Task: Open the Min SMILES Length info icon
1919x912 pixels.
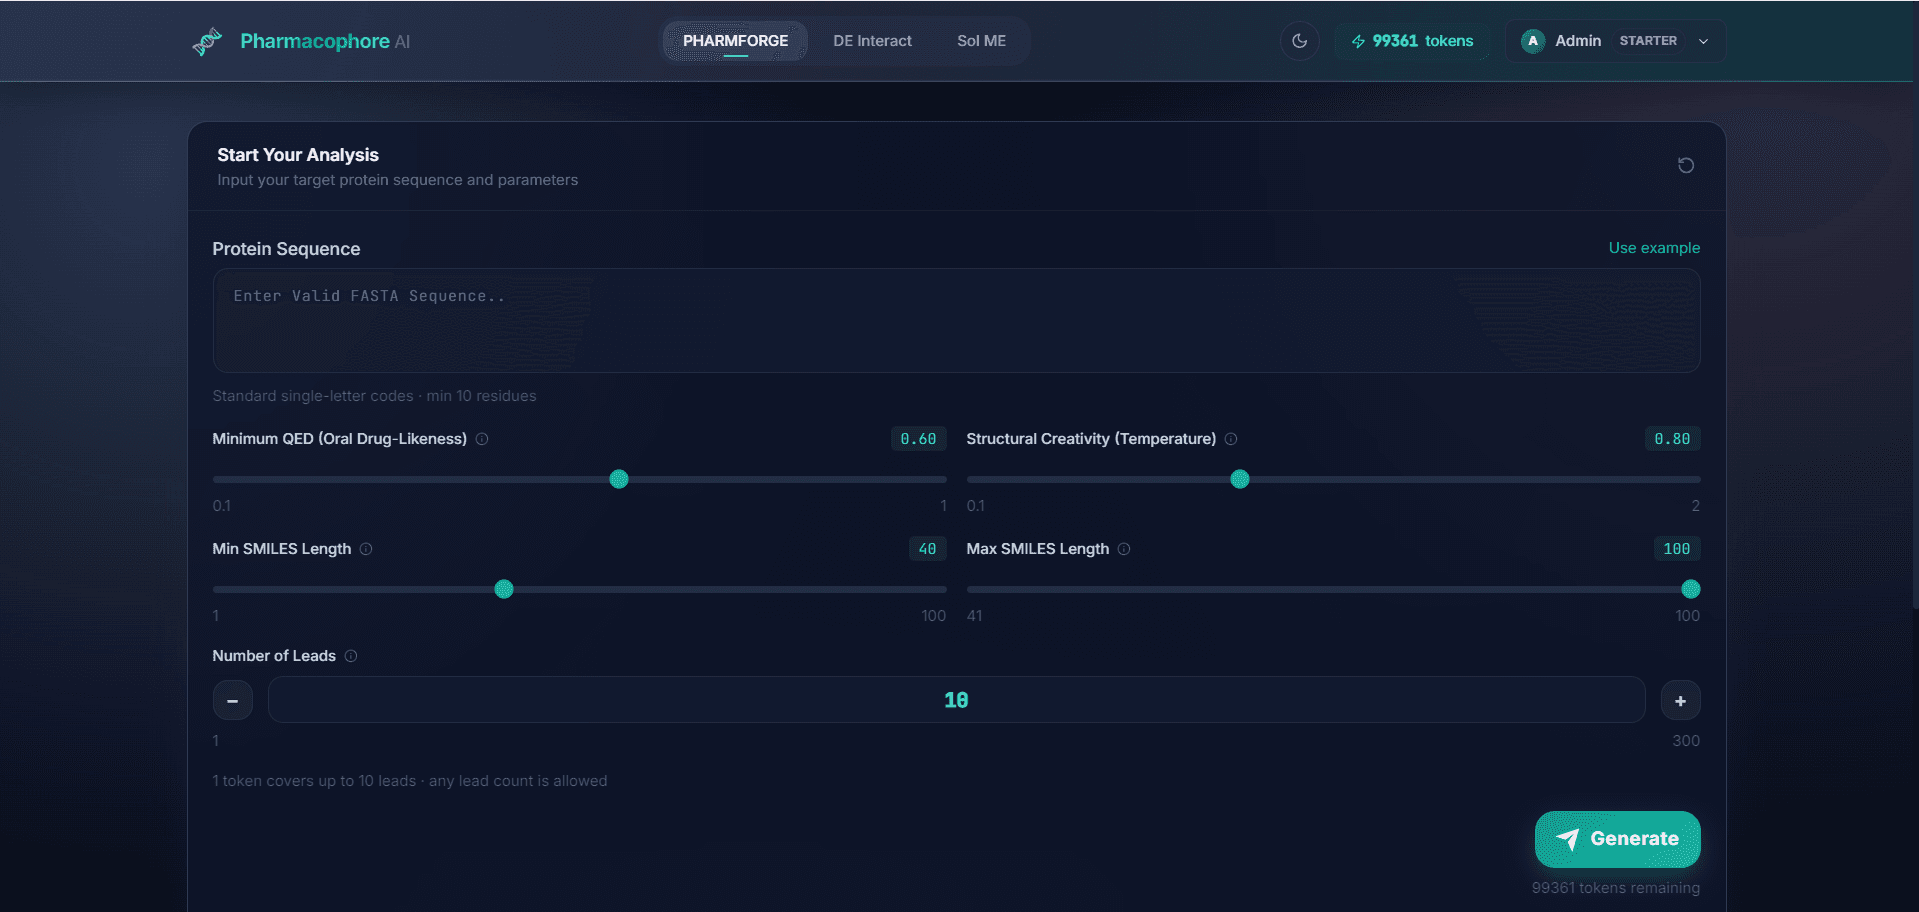Action: coord(366,549)
